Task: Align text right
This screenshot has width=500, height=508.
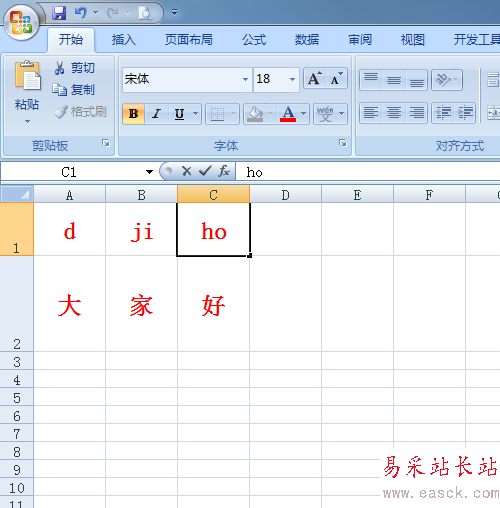Action: (417, 113)
